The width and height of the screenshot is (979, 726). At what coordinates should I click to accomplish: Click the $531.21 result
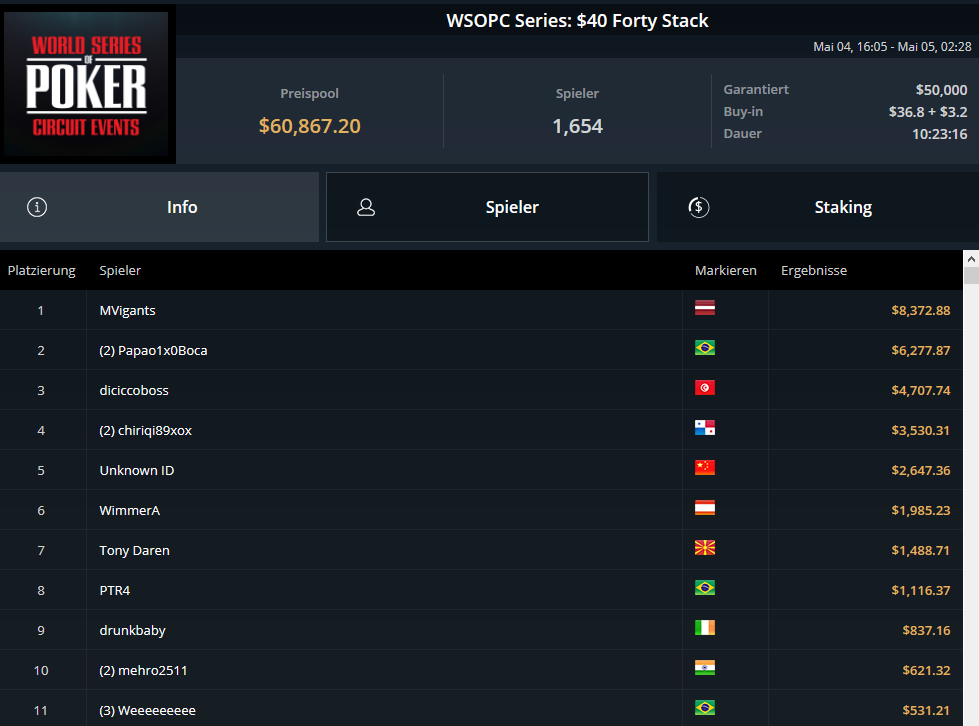pyautogui.click(x=926, y=710)
